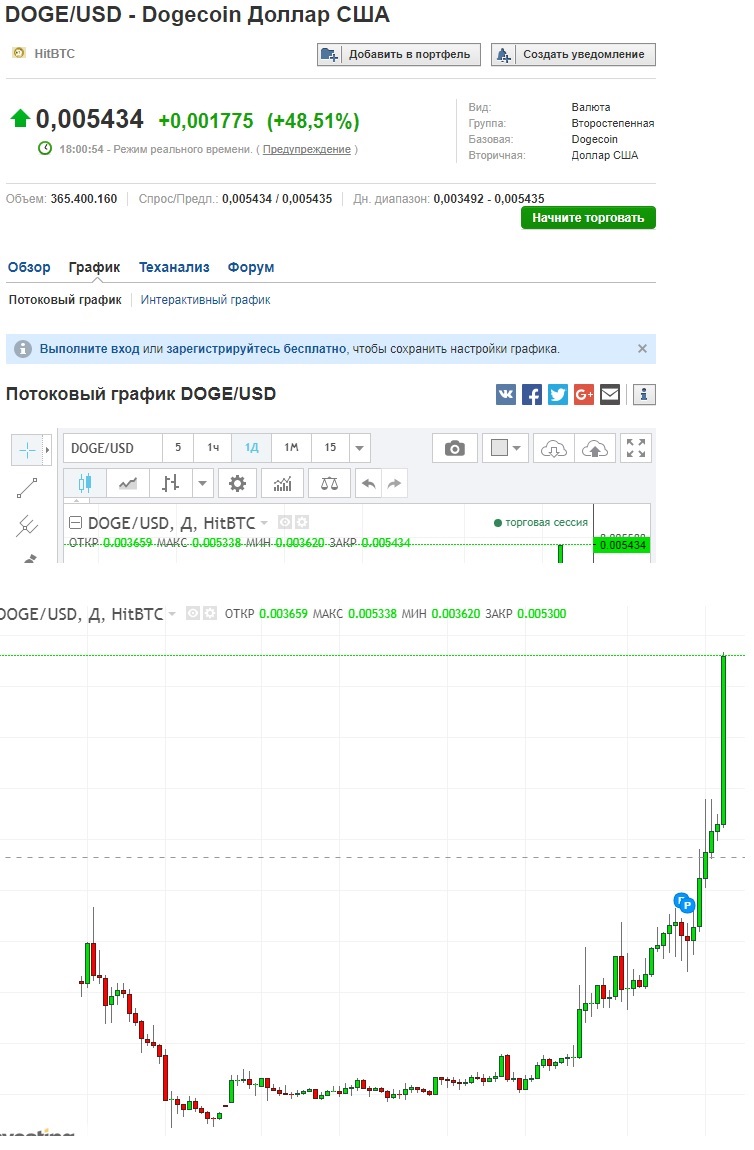The height and width of the screenshot is (1150, 754).
Task: Select the pitchfork drawing tool
Action: (27, 526)
